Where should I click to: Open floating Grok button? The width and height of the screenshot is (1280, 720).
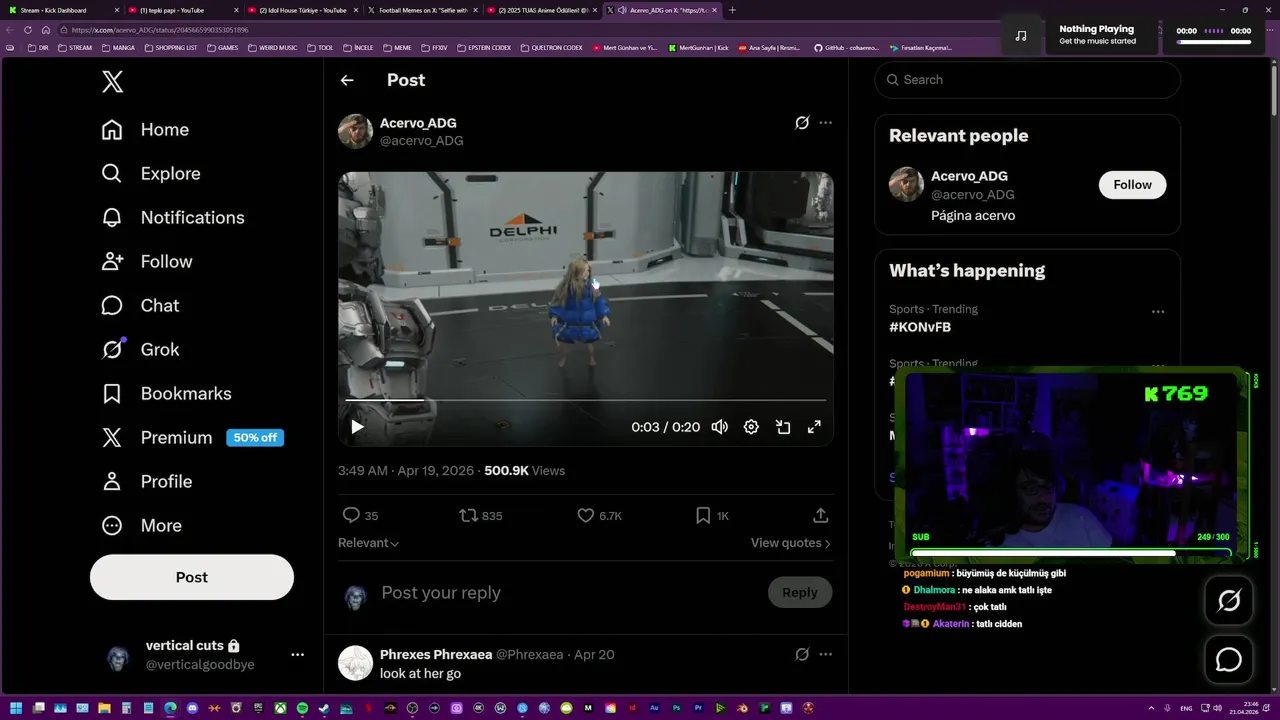click(x=1229, y=601)
